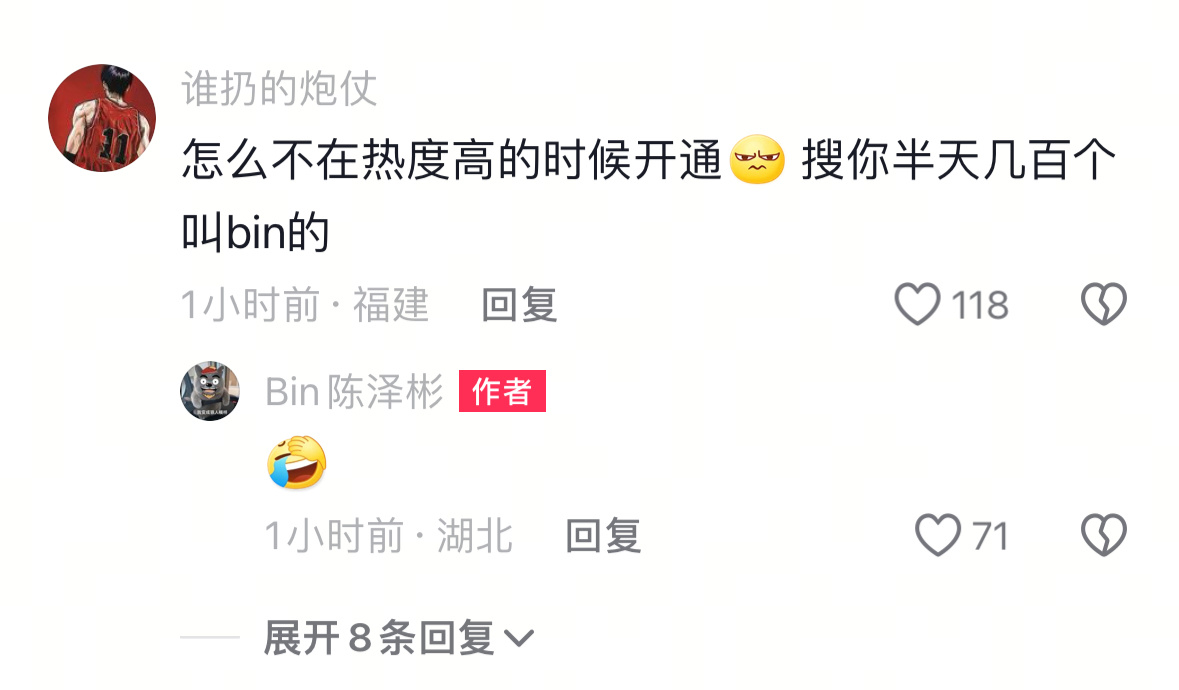The height and width of the screenshot is (690, 1179).
Task: Tap the red 作者 badge
Action: pyautogui.click(x=502, y=391)
